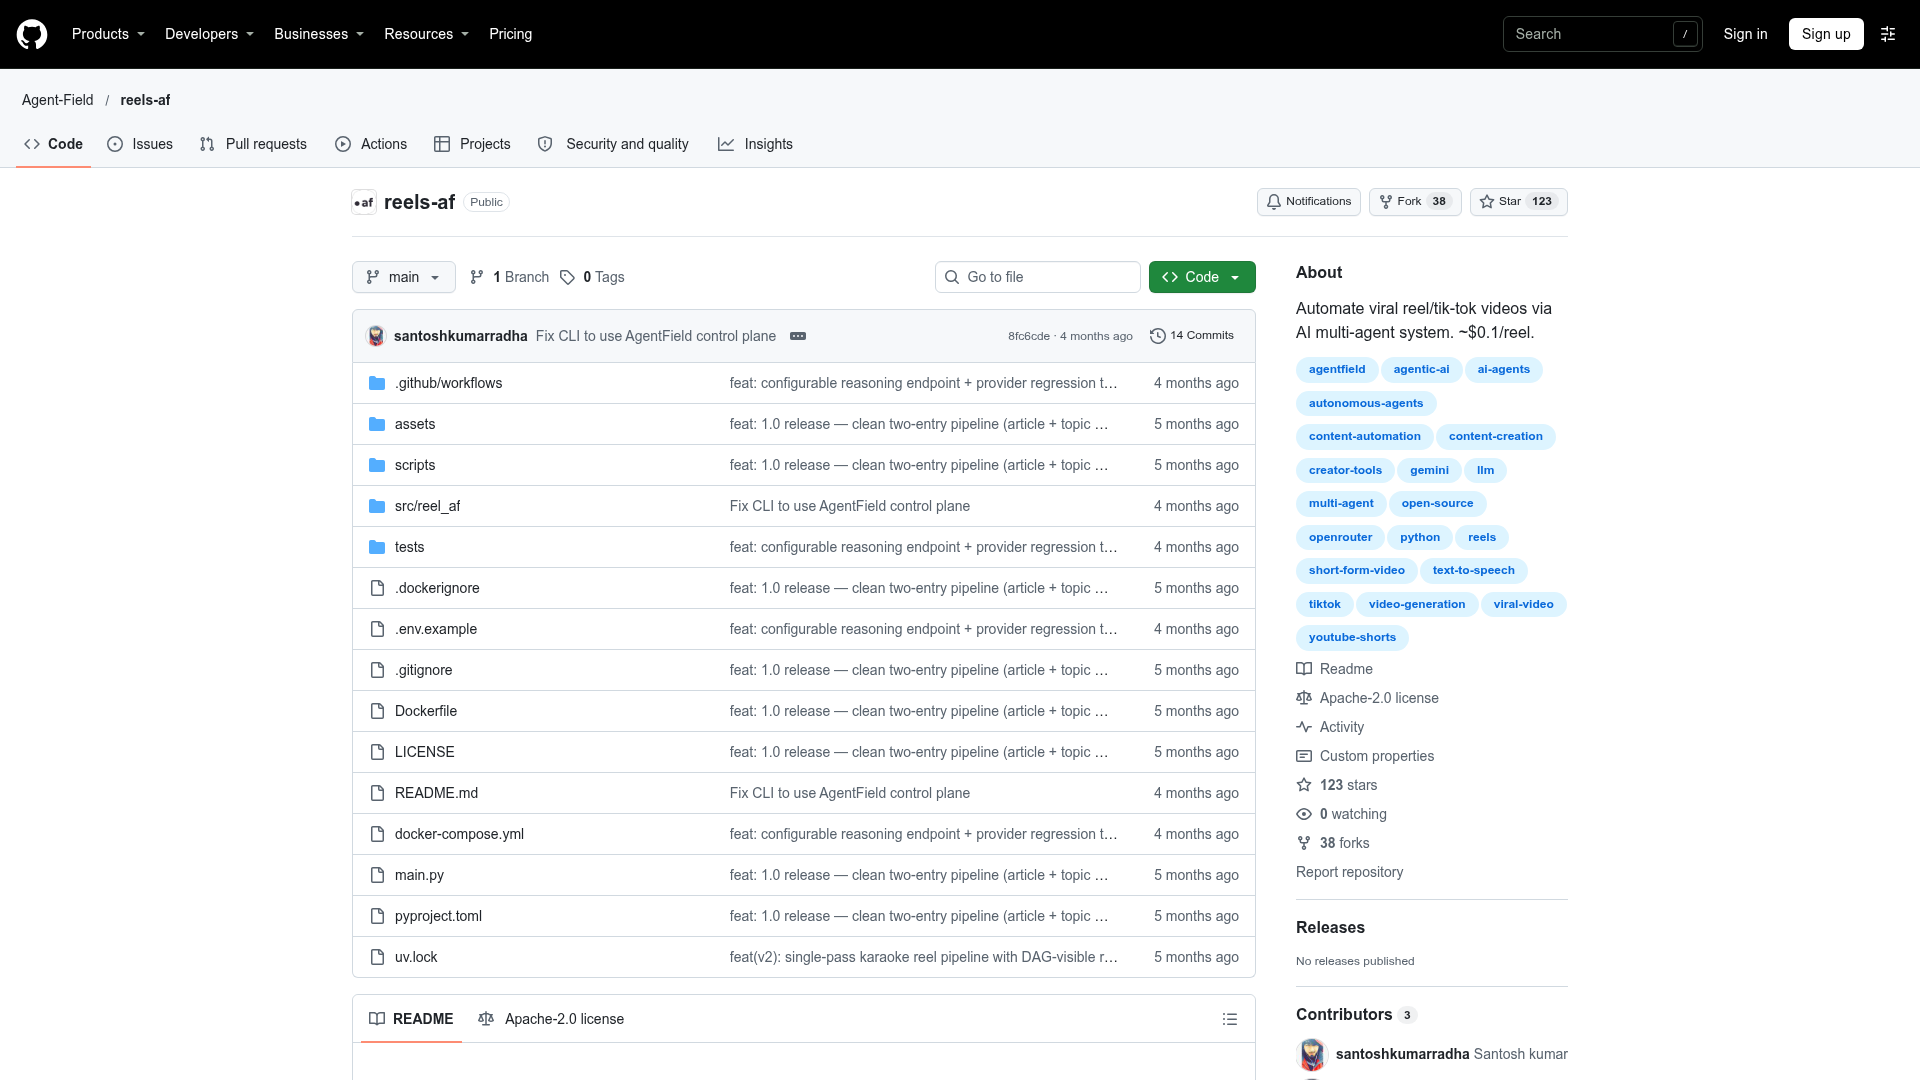Click the Sign up button
The width and height of the screenshot is (1920, 1080).
coord(1826,34)
